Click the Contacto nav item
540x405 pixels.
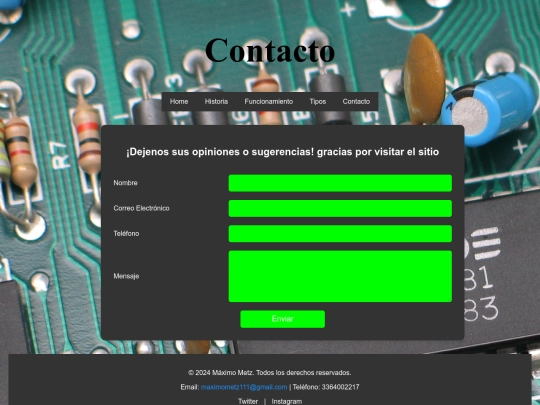coord(356,102)
